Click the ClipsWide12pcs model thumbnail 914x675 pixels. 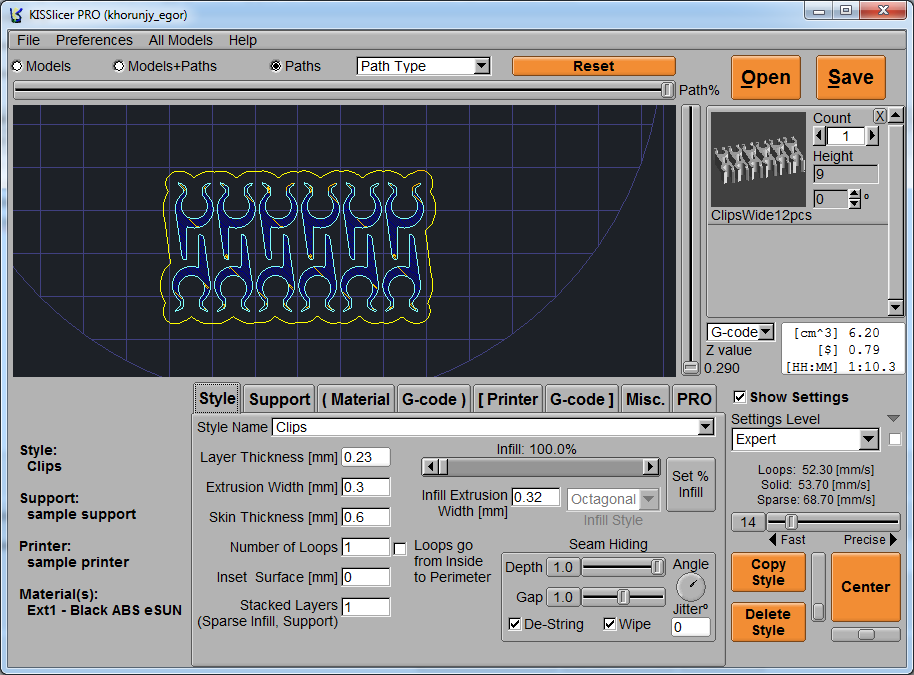point(758,160)
